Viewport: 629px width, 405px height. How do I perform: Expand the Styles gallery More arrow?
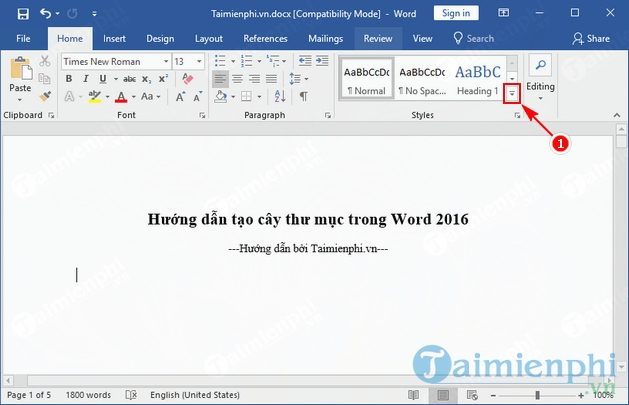click(x=512, y=93)
